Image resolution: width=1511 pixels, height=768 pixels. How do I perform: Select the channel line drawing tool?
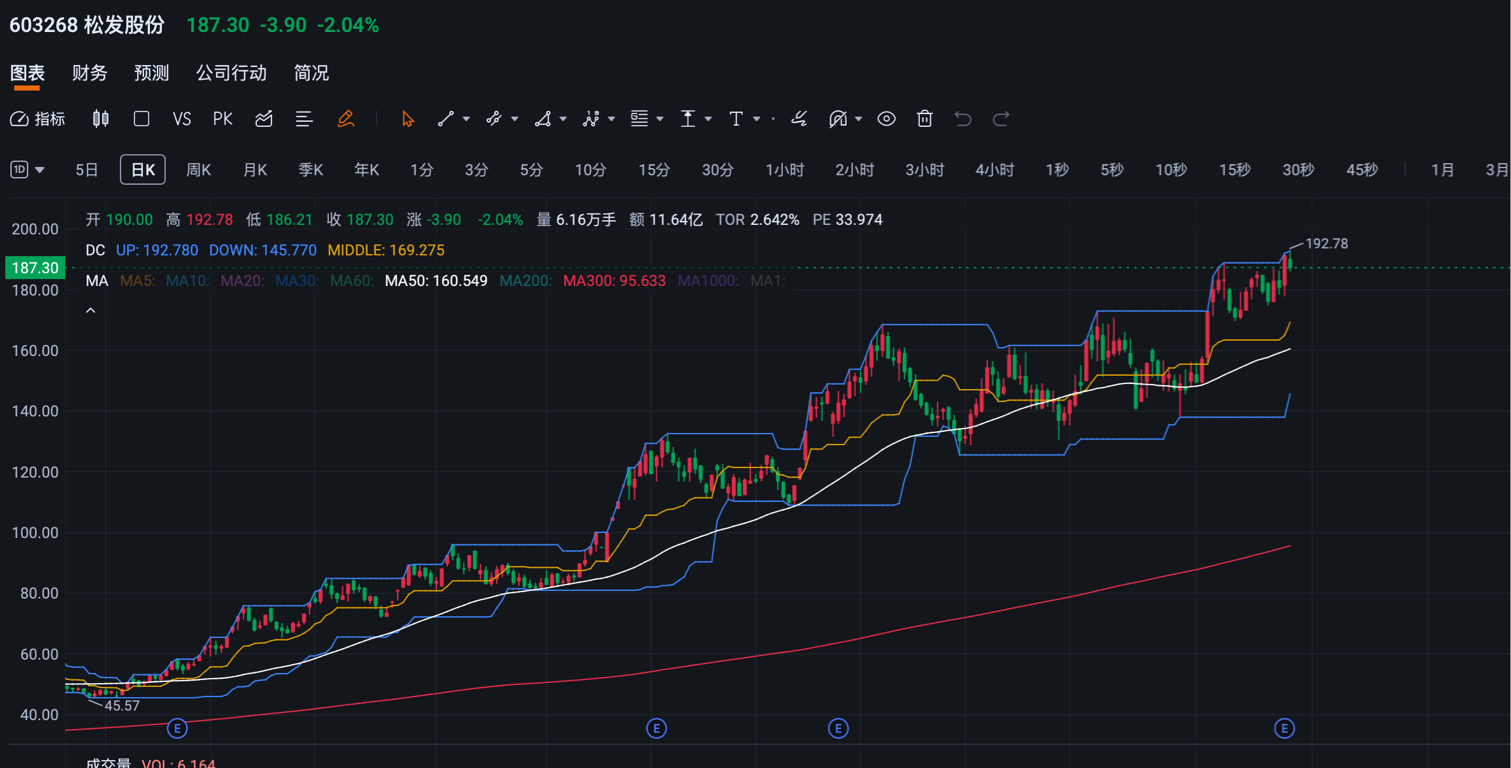pyautogui.click(x=494, y=119)
